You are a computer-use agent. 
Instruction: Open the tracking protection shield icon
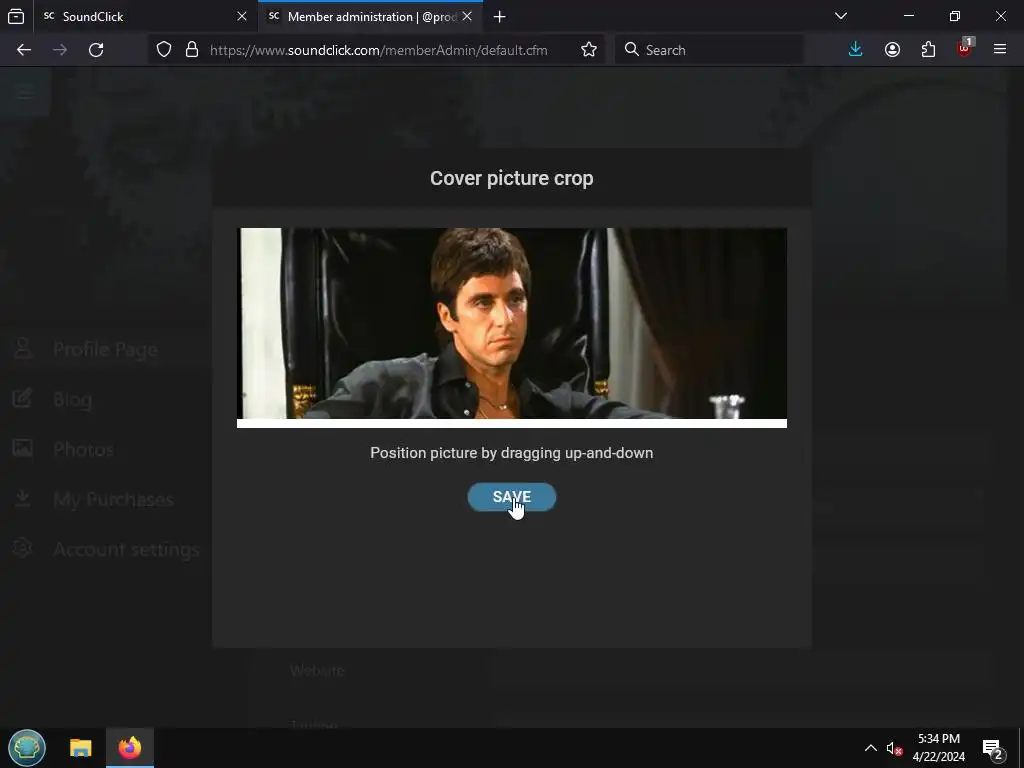coord(164,50)
